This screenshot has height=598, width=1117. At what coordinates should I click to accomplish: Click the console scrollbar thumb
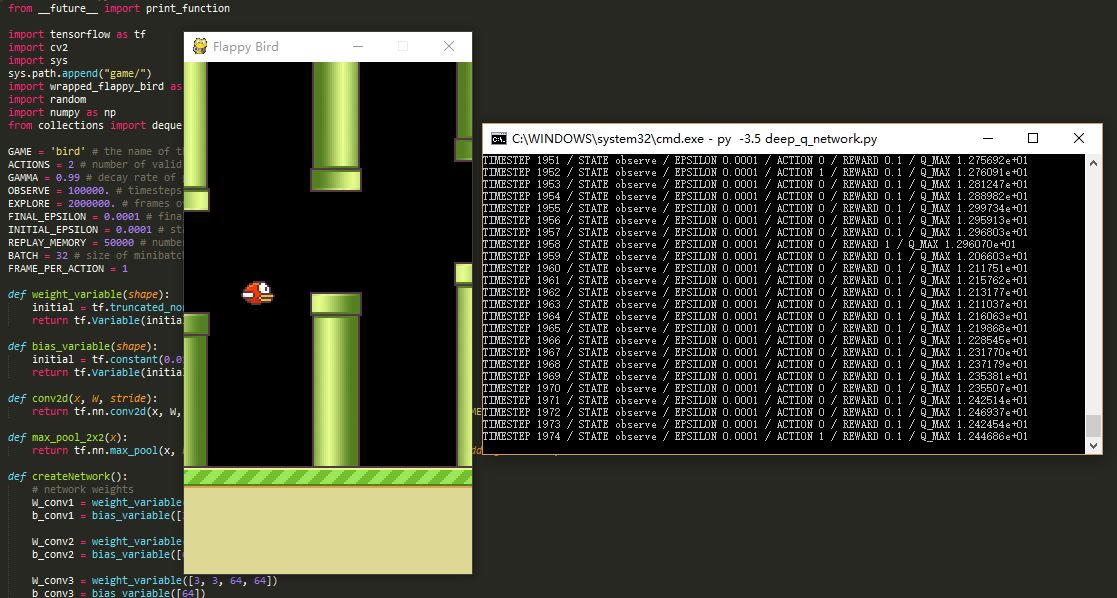coord(1094,425)
